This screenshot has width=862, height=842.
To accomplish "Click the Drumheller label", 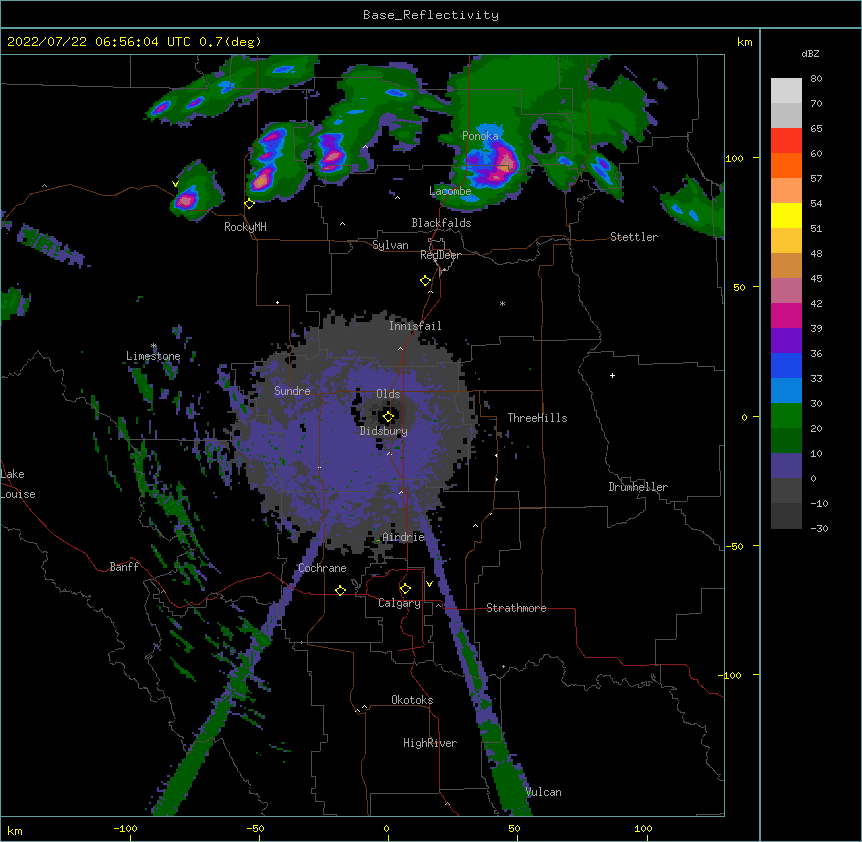I will (638, 487).
